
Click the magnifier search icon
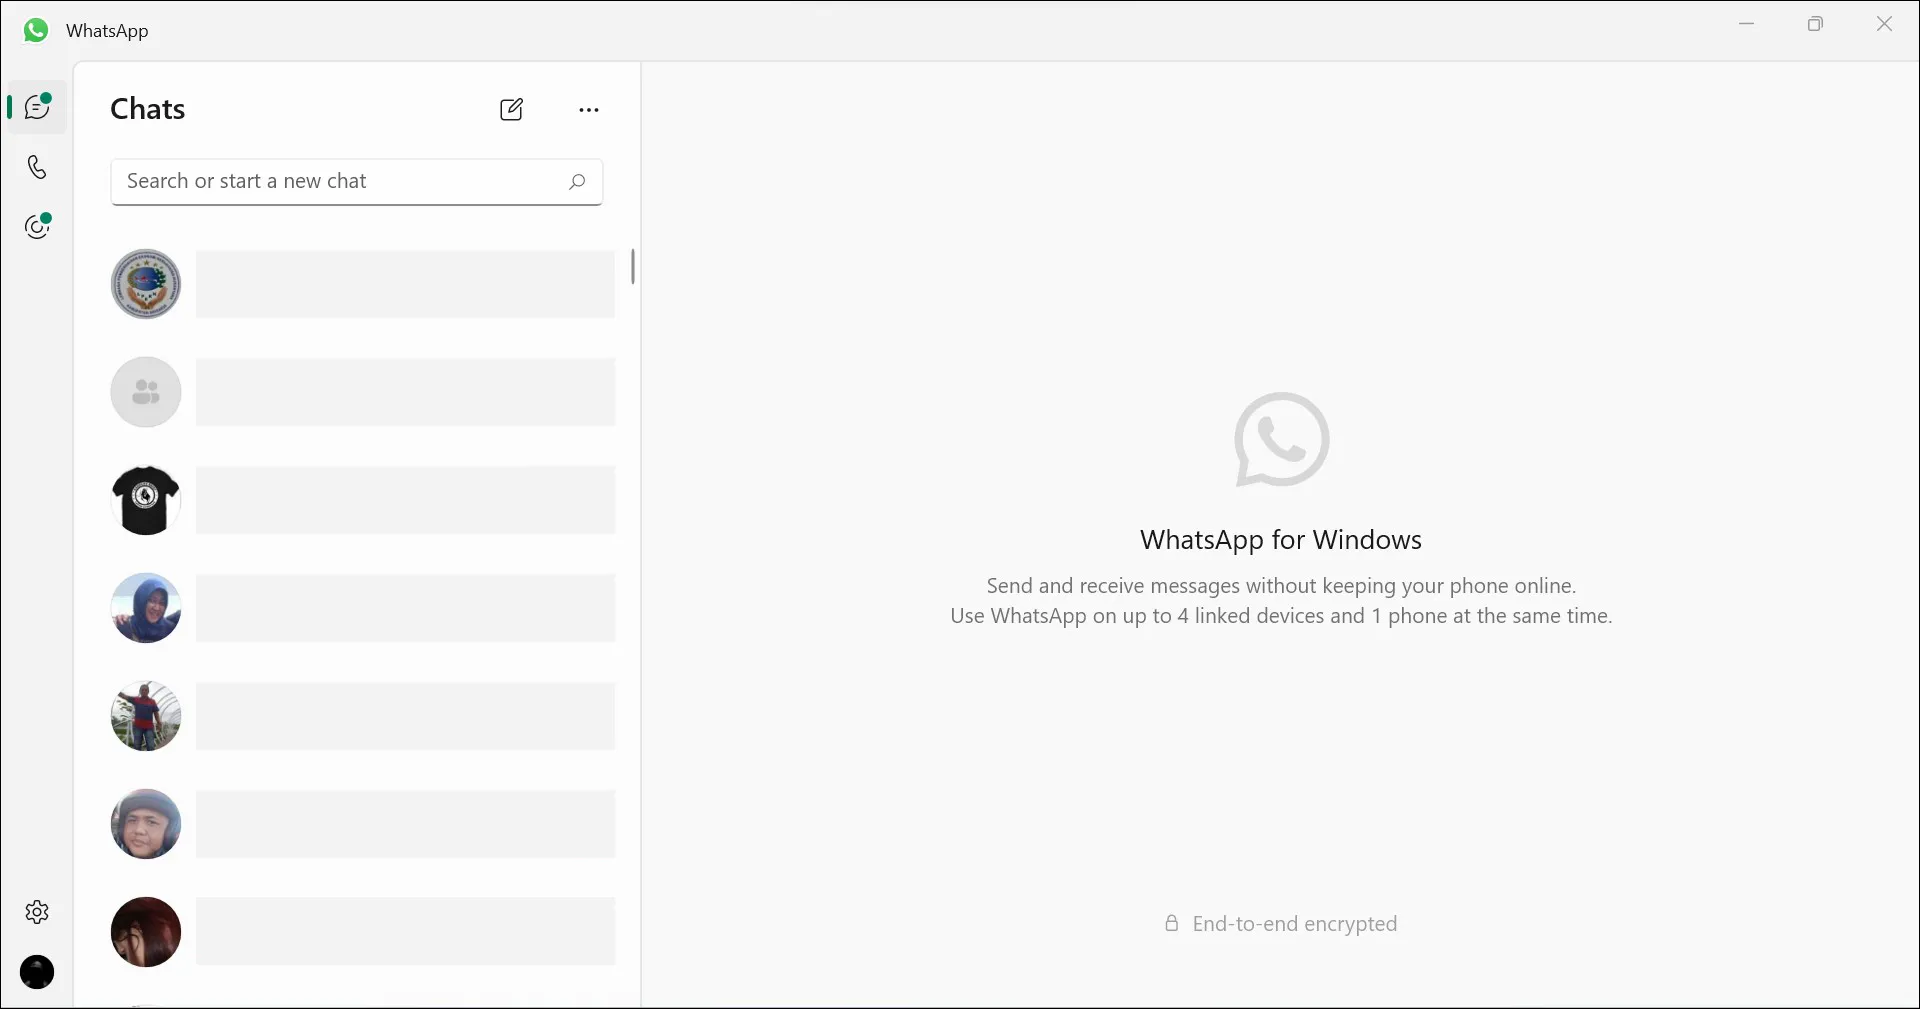pyautogui.click(x=577, y=182)
